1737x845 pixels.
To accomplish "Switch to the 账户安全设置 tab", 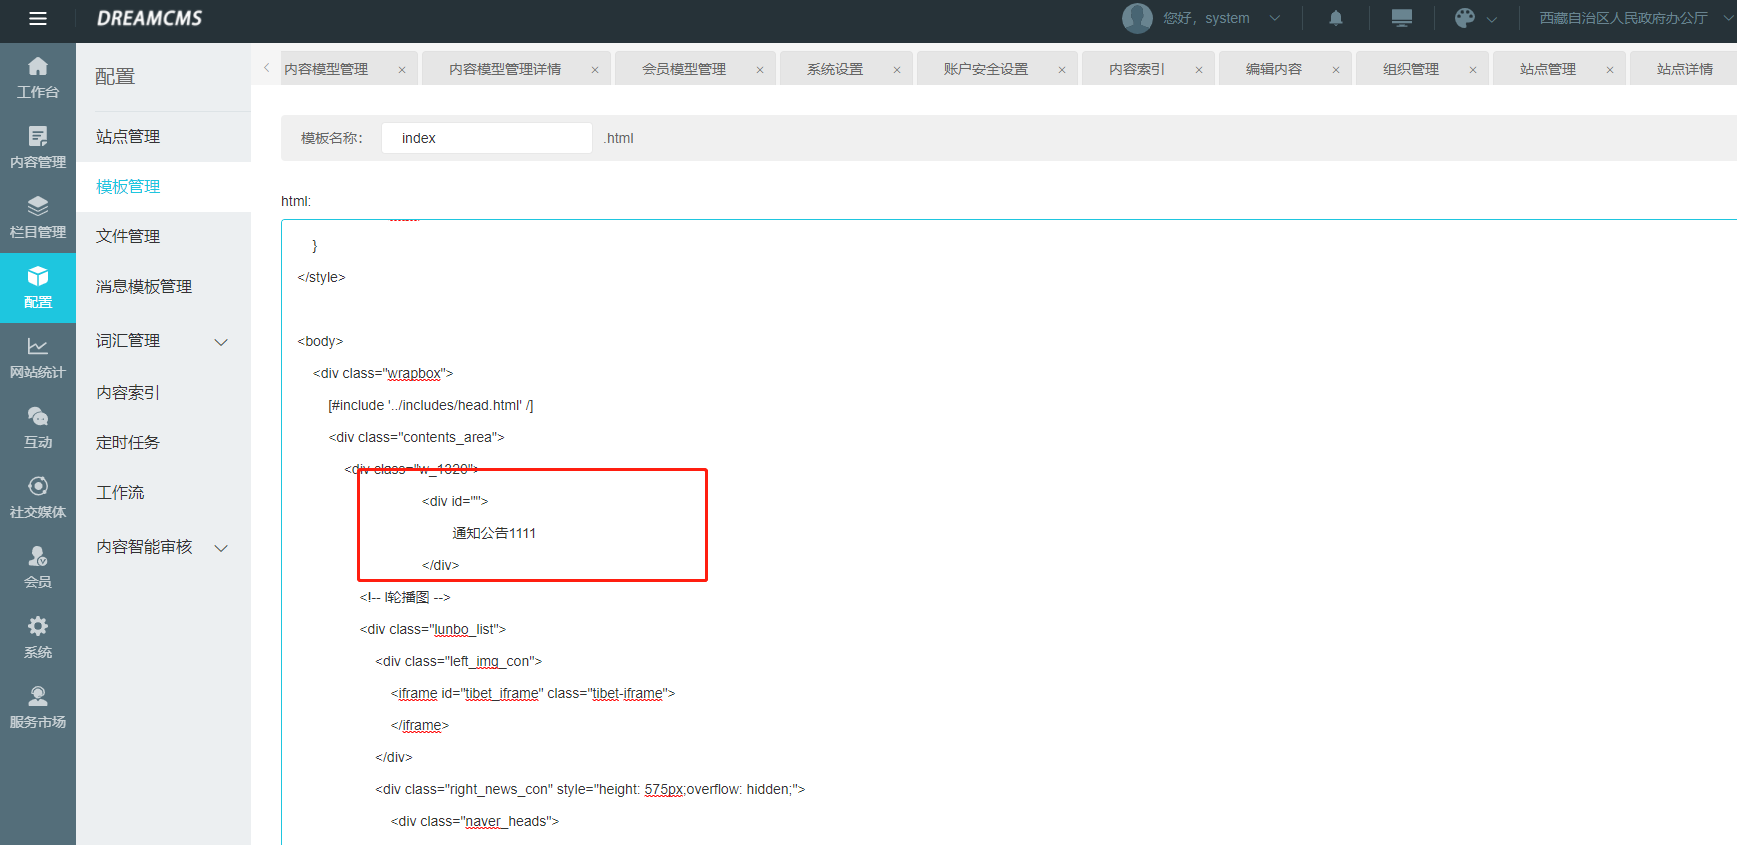I will coord(986,69).
